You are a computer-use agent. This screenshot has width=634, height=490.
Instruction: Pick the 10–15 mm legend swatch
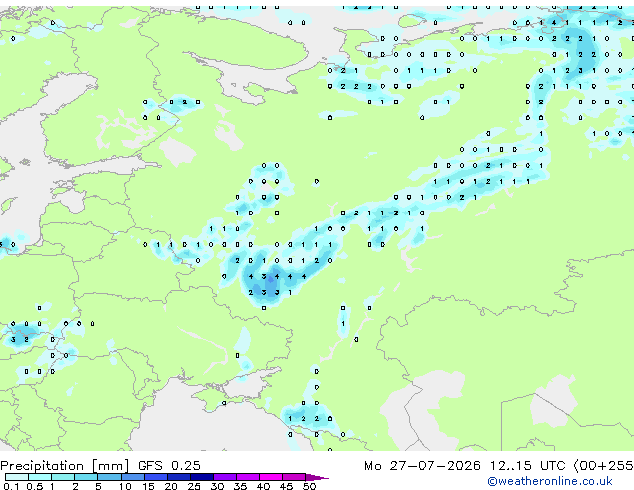(x=132, y=477)
